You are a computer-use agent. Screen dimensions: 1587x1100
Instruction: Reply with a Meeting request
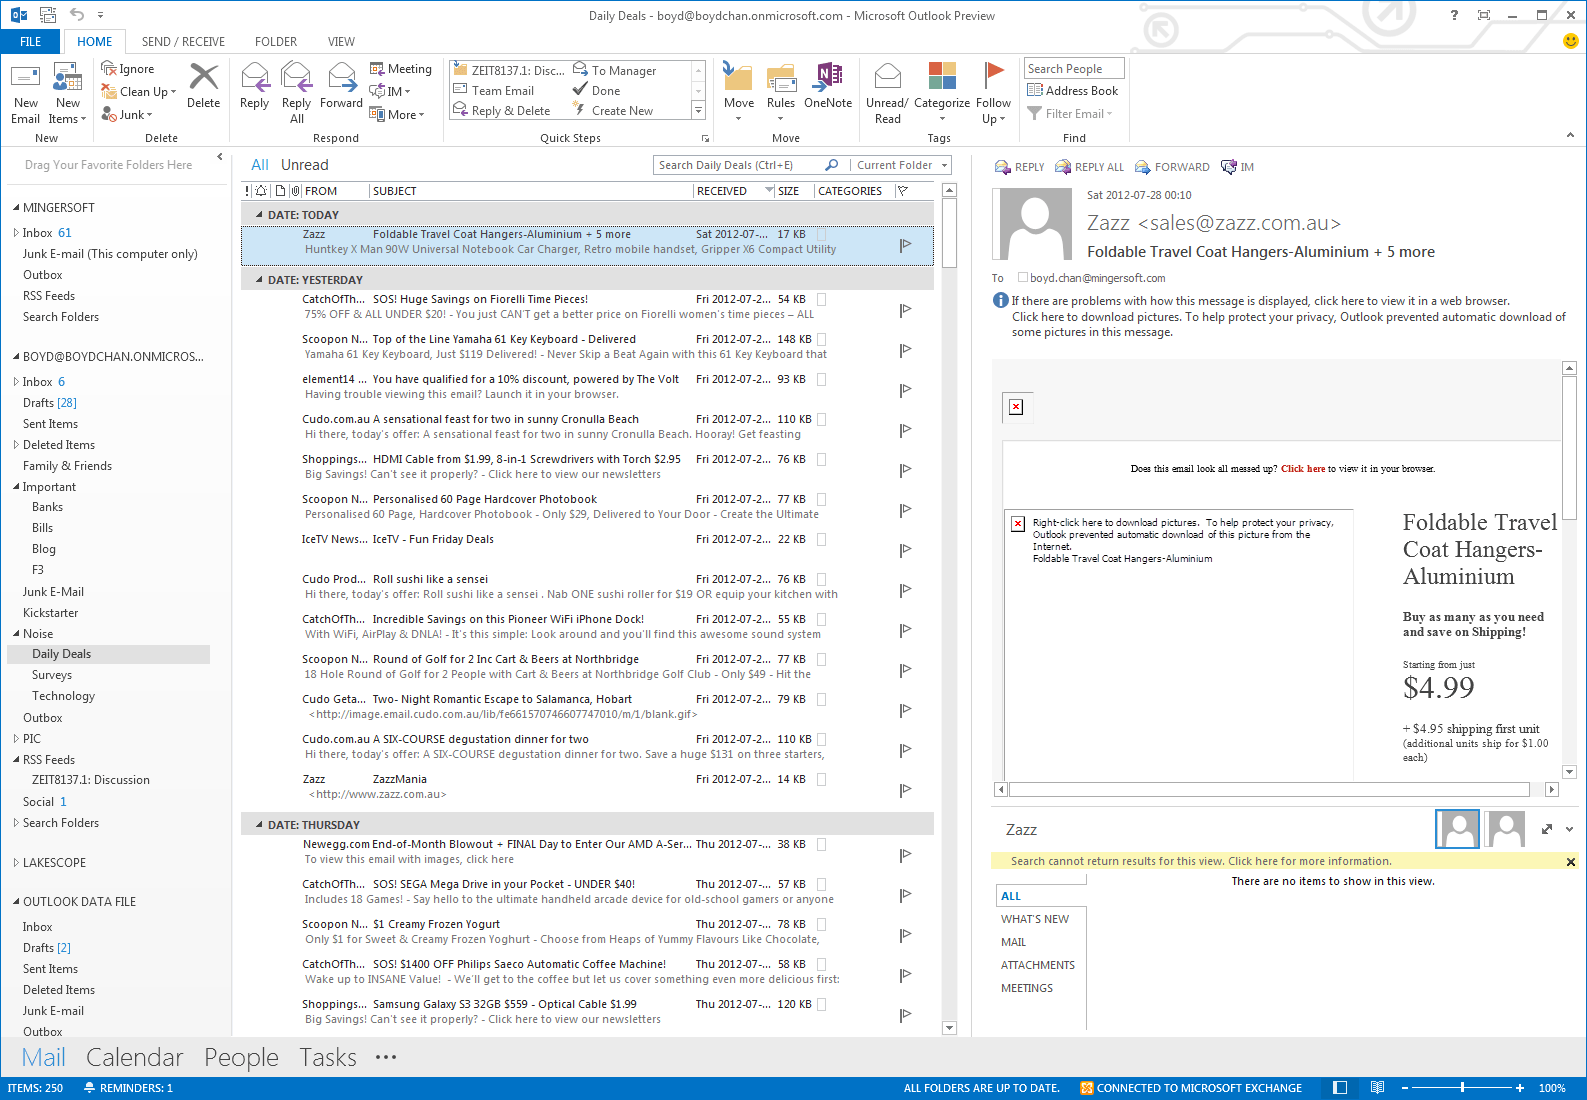coord(401,69)
